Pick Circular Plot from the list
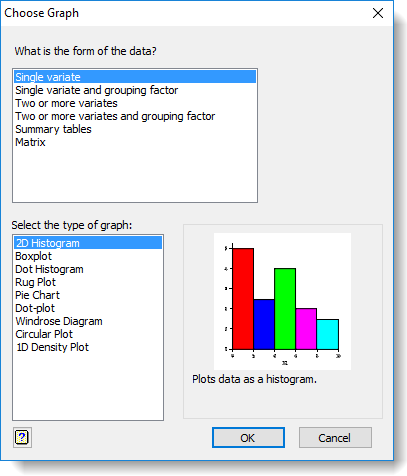Image resolution: width=407 pixels, height=476 pixels. (x=88, y=334)
